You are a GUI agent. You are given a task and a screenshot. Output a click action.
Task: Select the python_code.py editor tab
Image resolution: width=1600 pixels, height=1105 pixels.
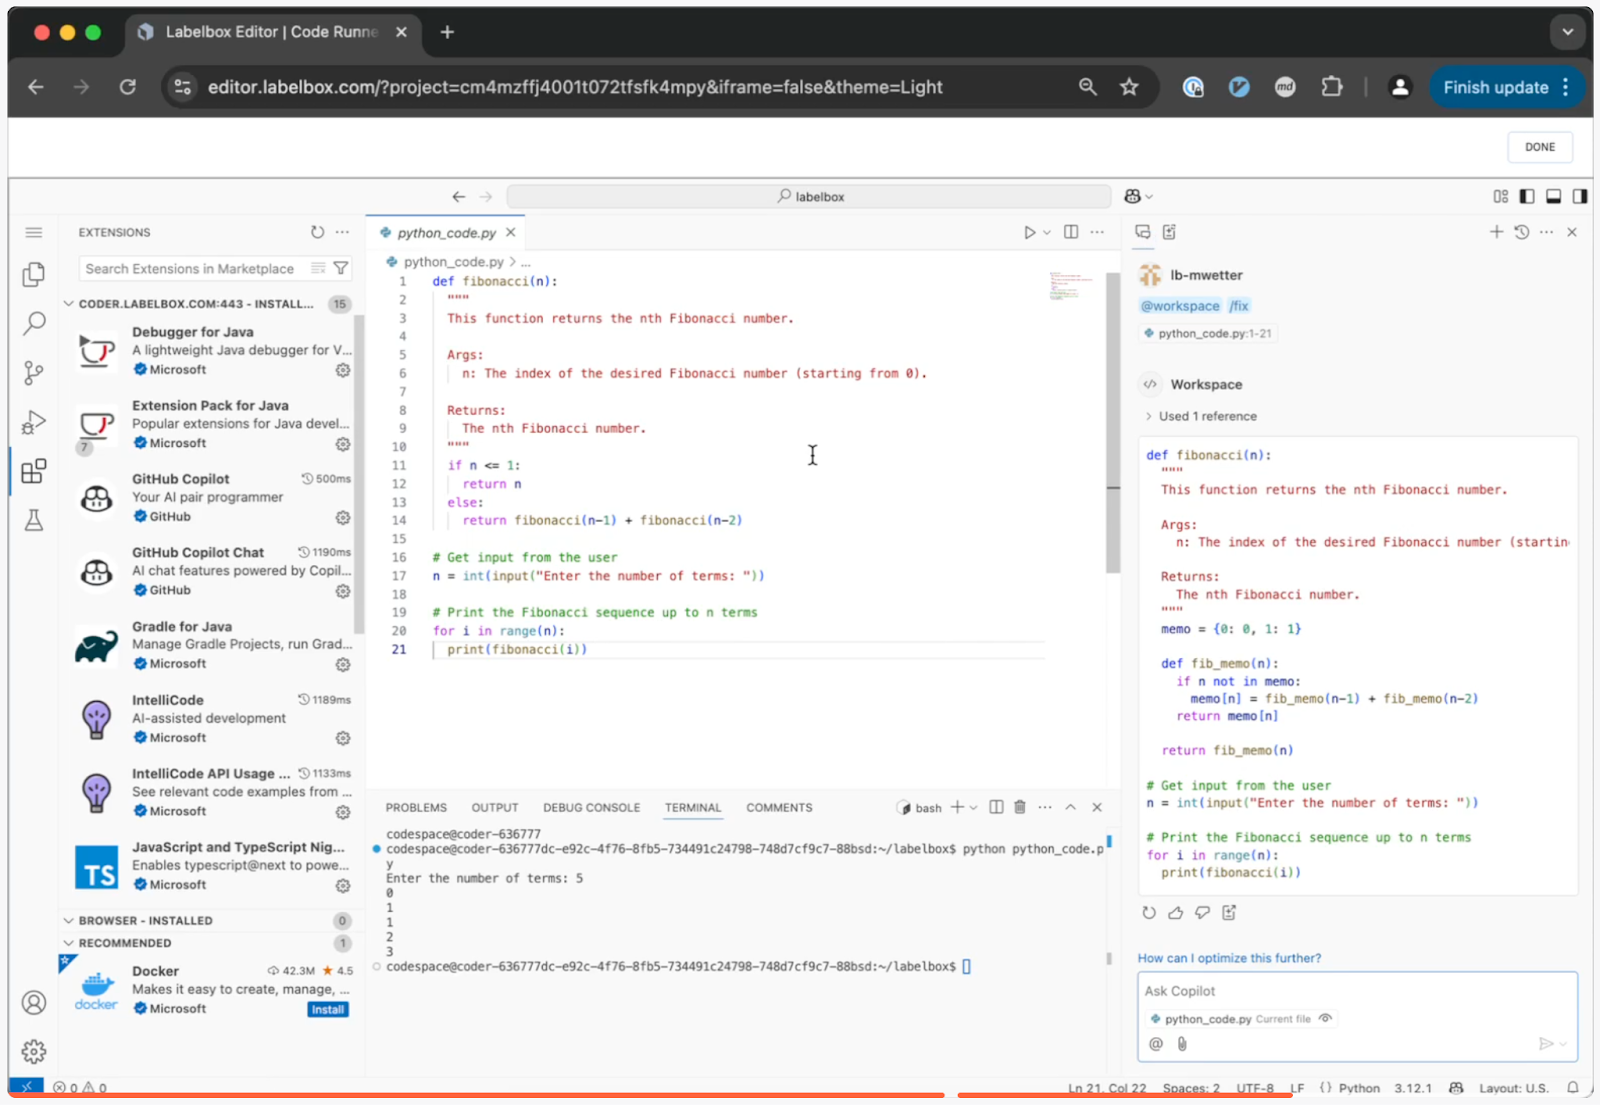(446, 233)
